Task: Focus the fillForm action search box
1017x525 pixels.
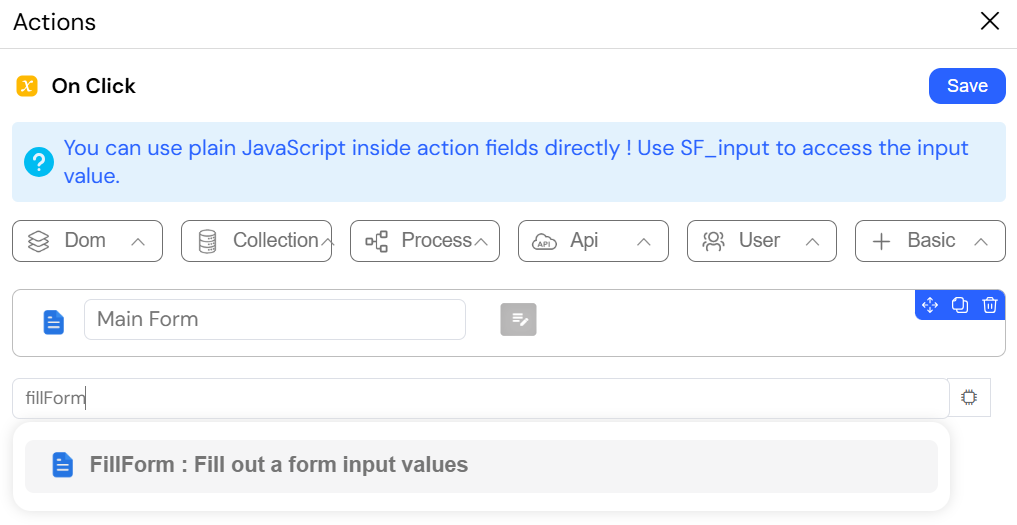Action: [x=481, y=398]
